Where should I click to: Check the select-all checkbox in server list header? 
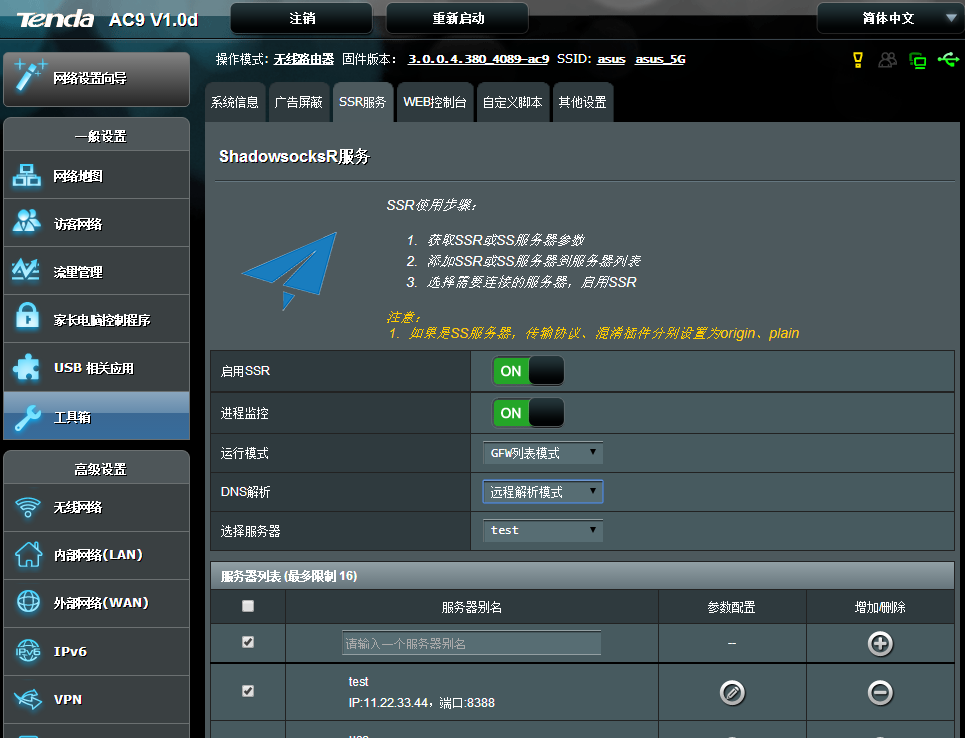pos(248,606)
